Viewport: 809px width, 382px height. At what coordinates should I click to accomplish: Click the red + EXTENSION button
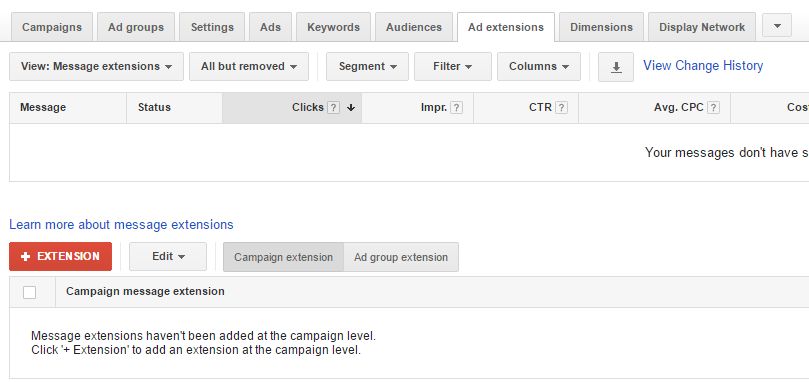(x=60, y=257)
